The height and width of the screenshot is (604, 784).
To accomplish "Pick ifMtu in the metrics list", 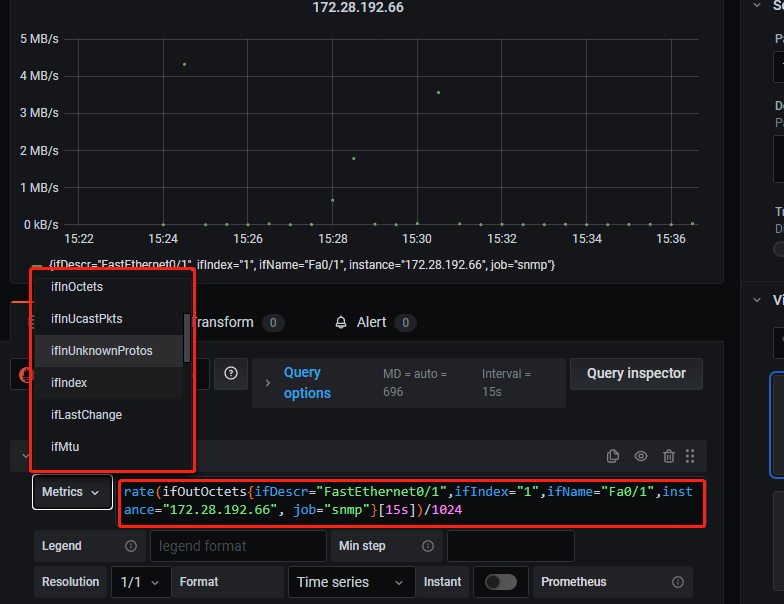I will coord(108,447).
